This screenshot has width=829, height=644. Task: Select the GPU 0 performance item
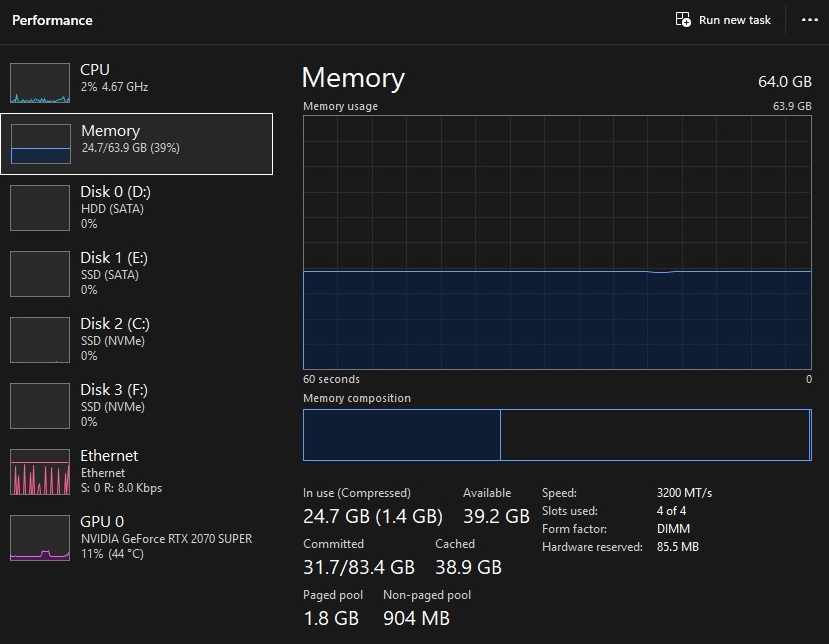(x=136, y=538)
